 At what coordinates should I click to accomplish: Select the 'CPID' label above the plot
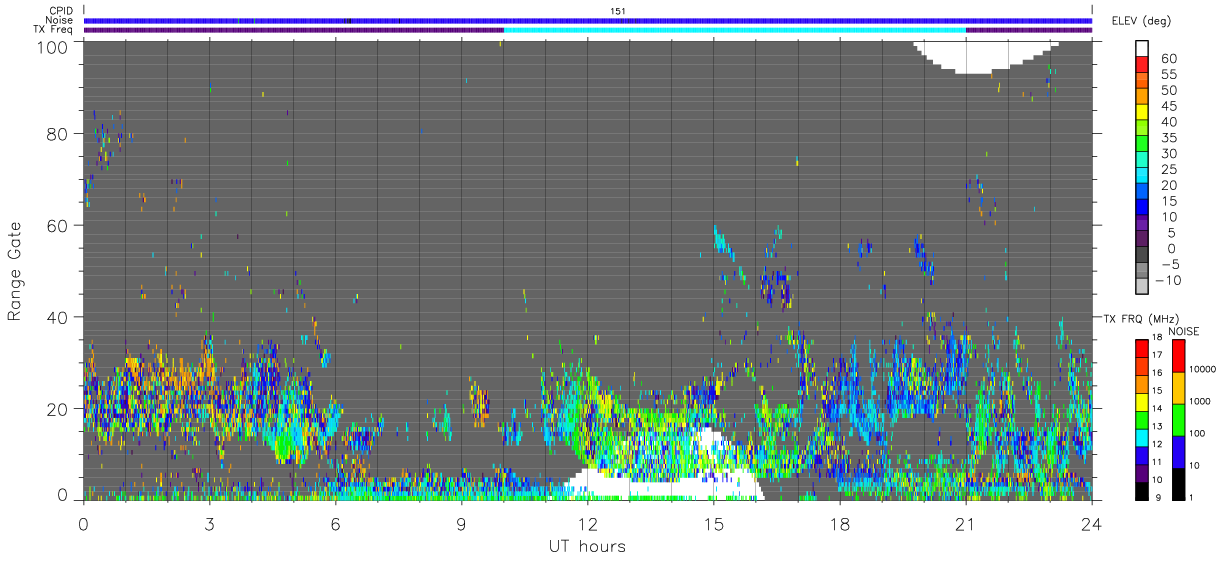click(60, 10)
